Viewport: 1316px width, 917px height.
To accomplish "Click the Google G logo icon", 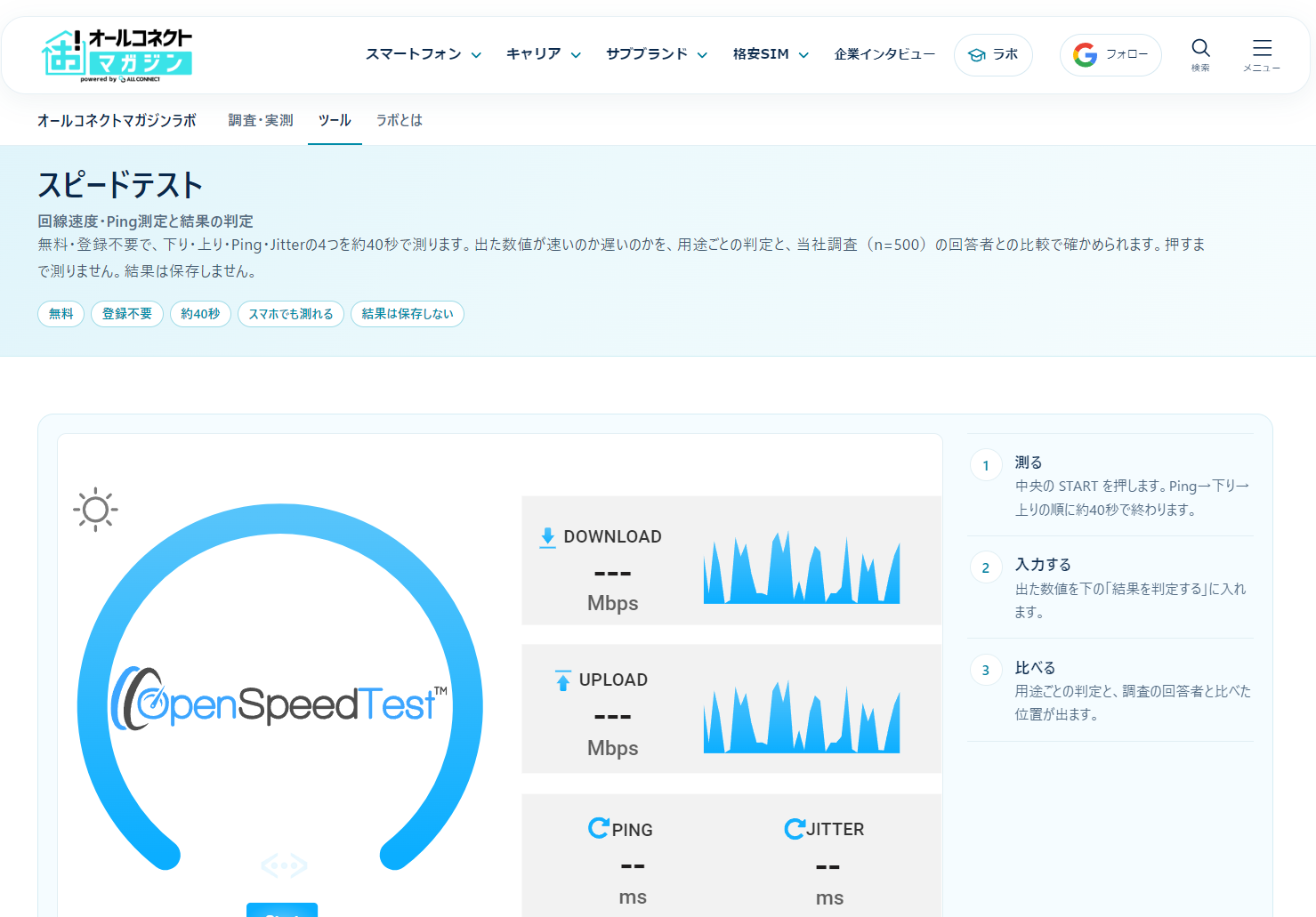I will [x=1085, y=55].
